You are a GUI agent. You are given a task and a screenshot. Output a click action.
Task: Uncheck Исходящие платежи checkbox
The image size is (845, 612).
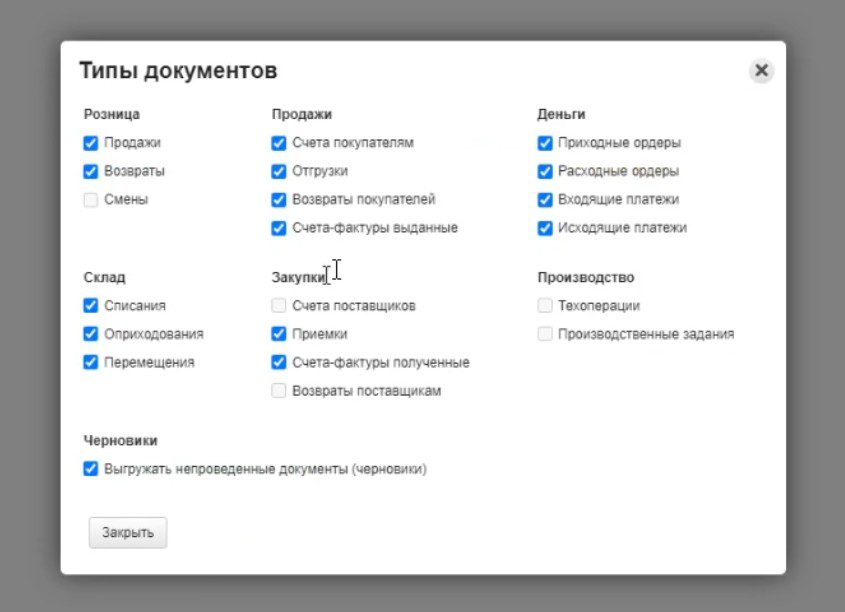pyautogui.click(x=545, y=228)
